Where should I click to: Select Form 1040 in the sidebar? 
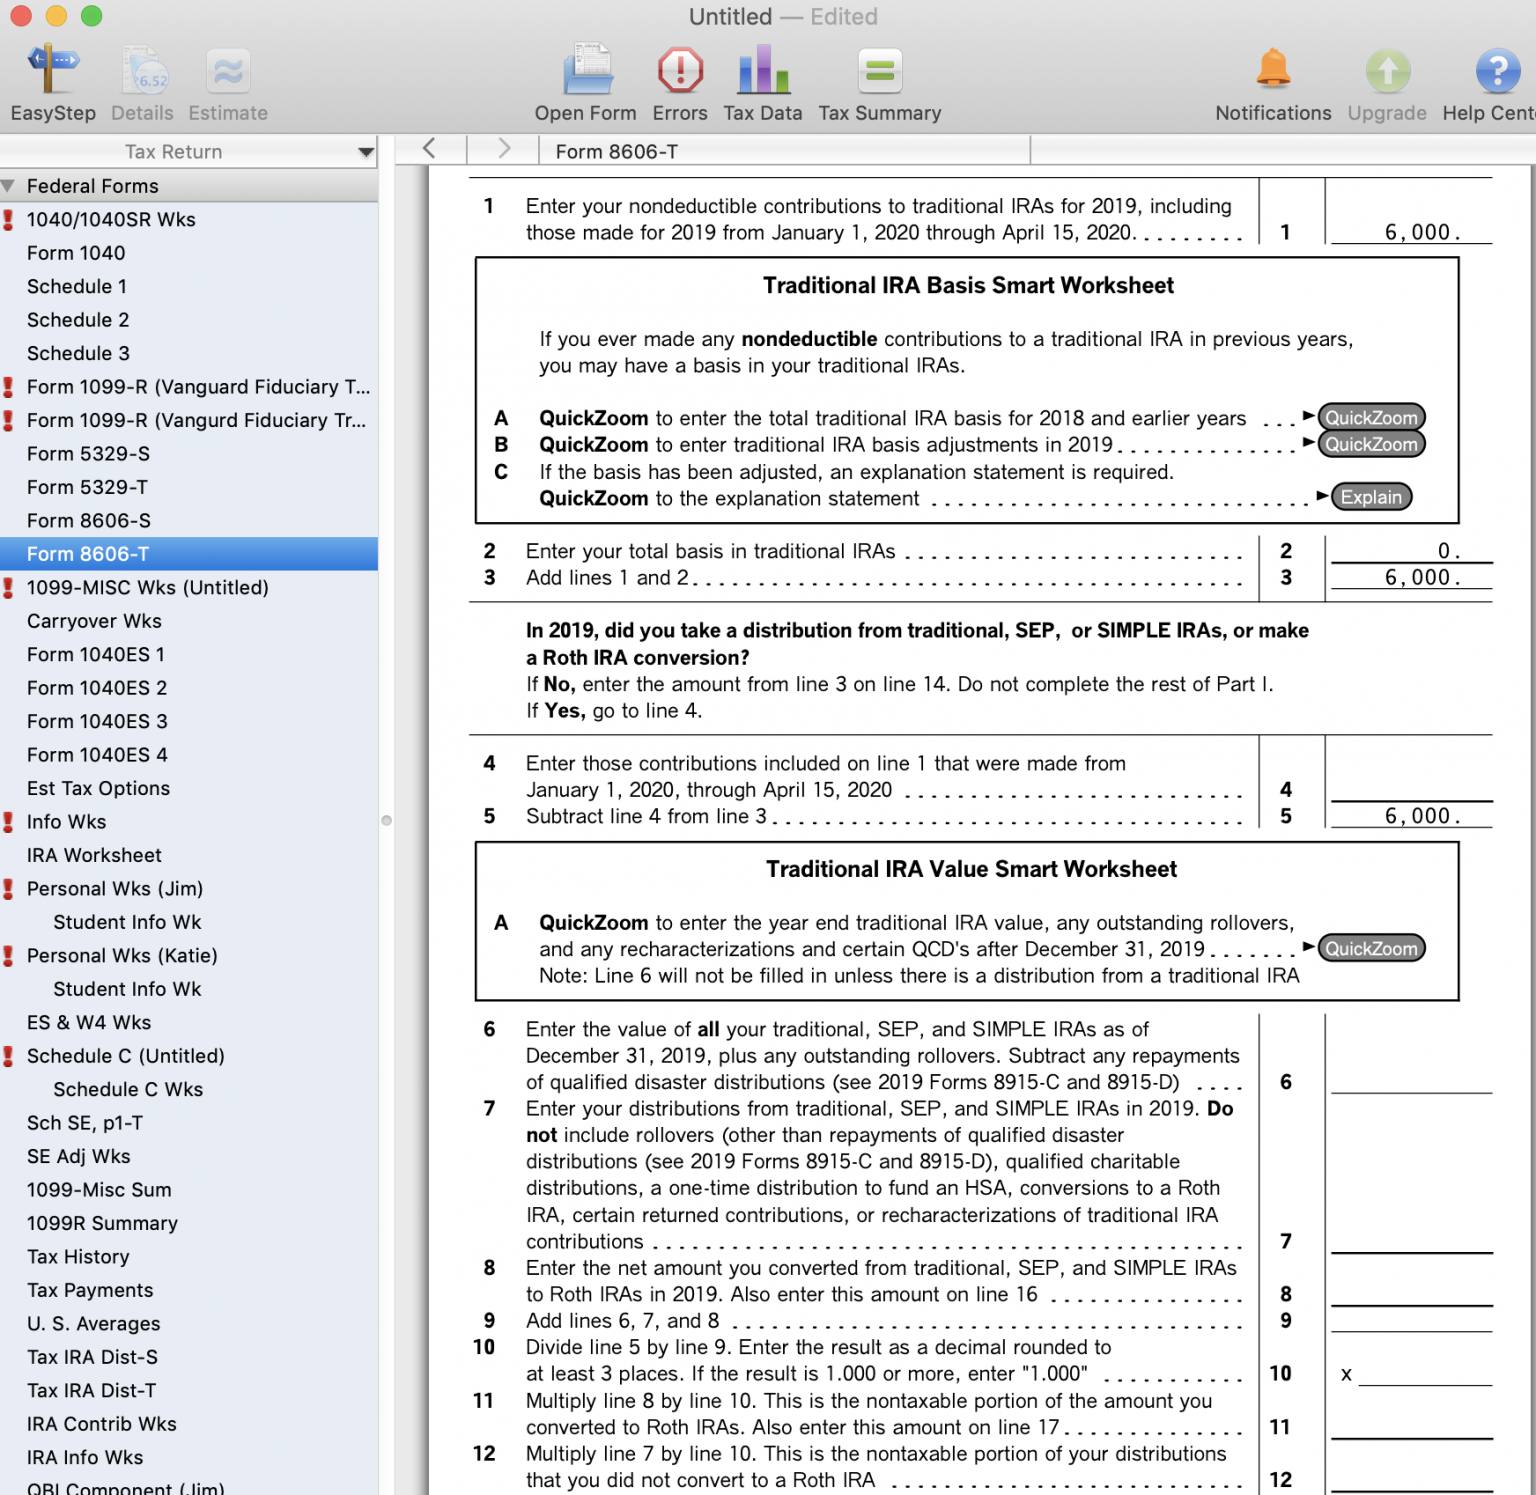point(76,253)
